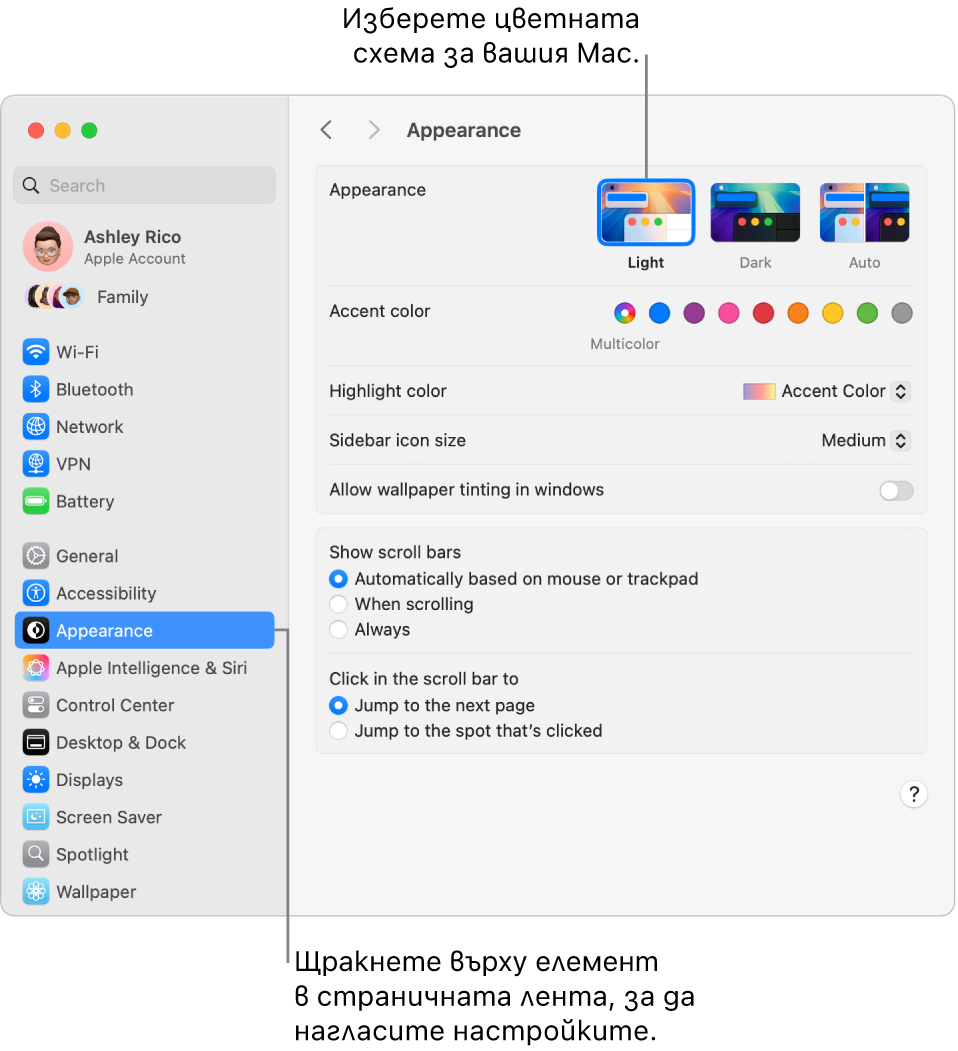
Task: Open the Displays sidebar item
Action: coord(144,780)
